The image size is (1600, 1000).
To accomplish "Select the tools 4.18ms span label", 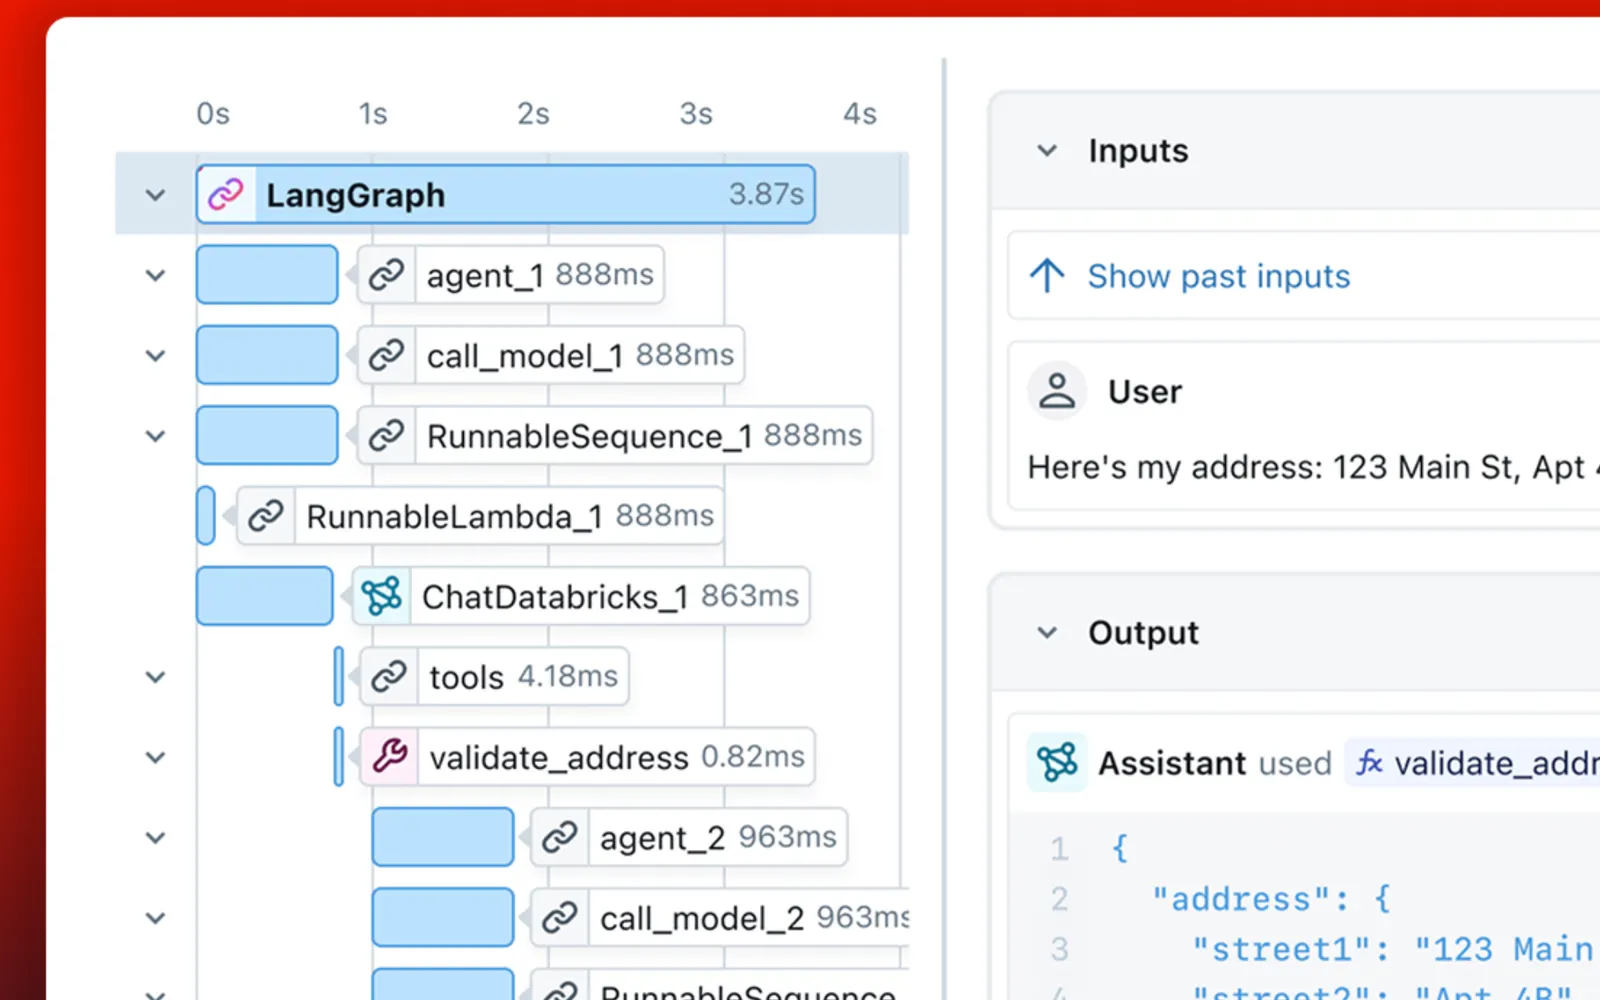I will coord(494,677).
